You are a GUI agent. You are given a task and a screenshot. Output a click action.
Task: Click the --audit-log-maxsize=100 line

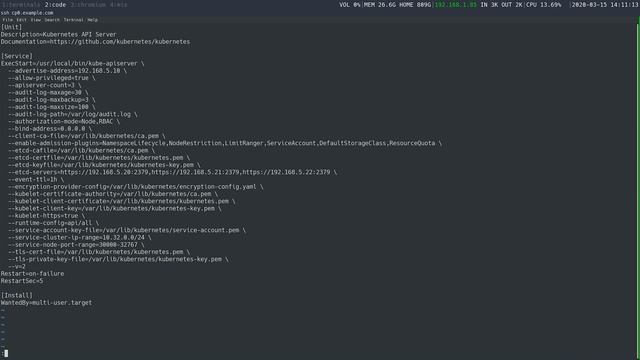pos(51,107)
